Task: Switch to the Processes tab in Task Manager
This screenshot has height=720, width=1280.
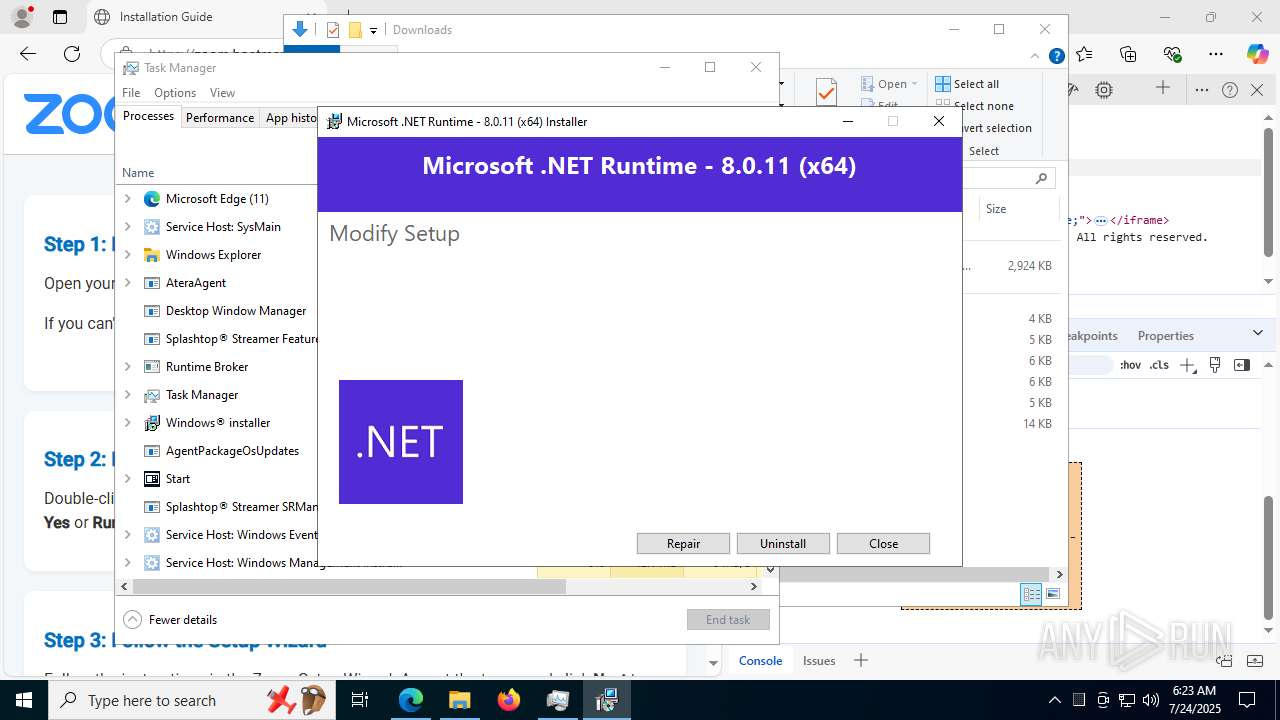Action: [148, 117]
